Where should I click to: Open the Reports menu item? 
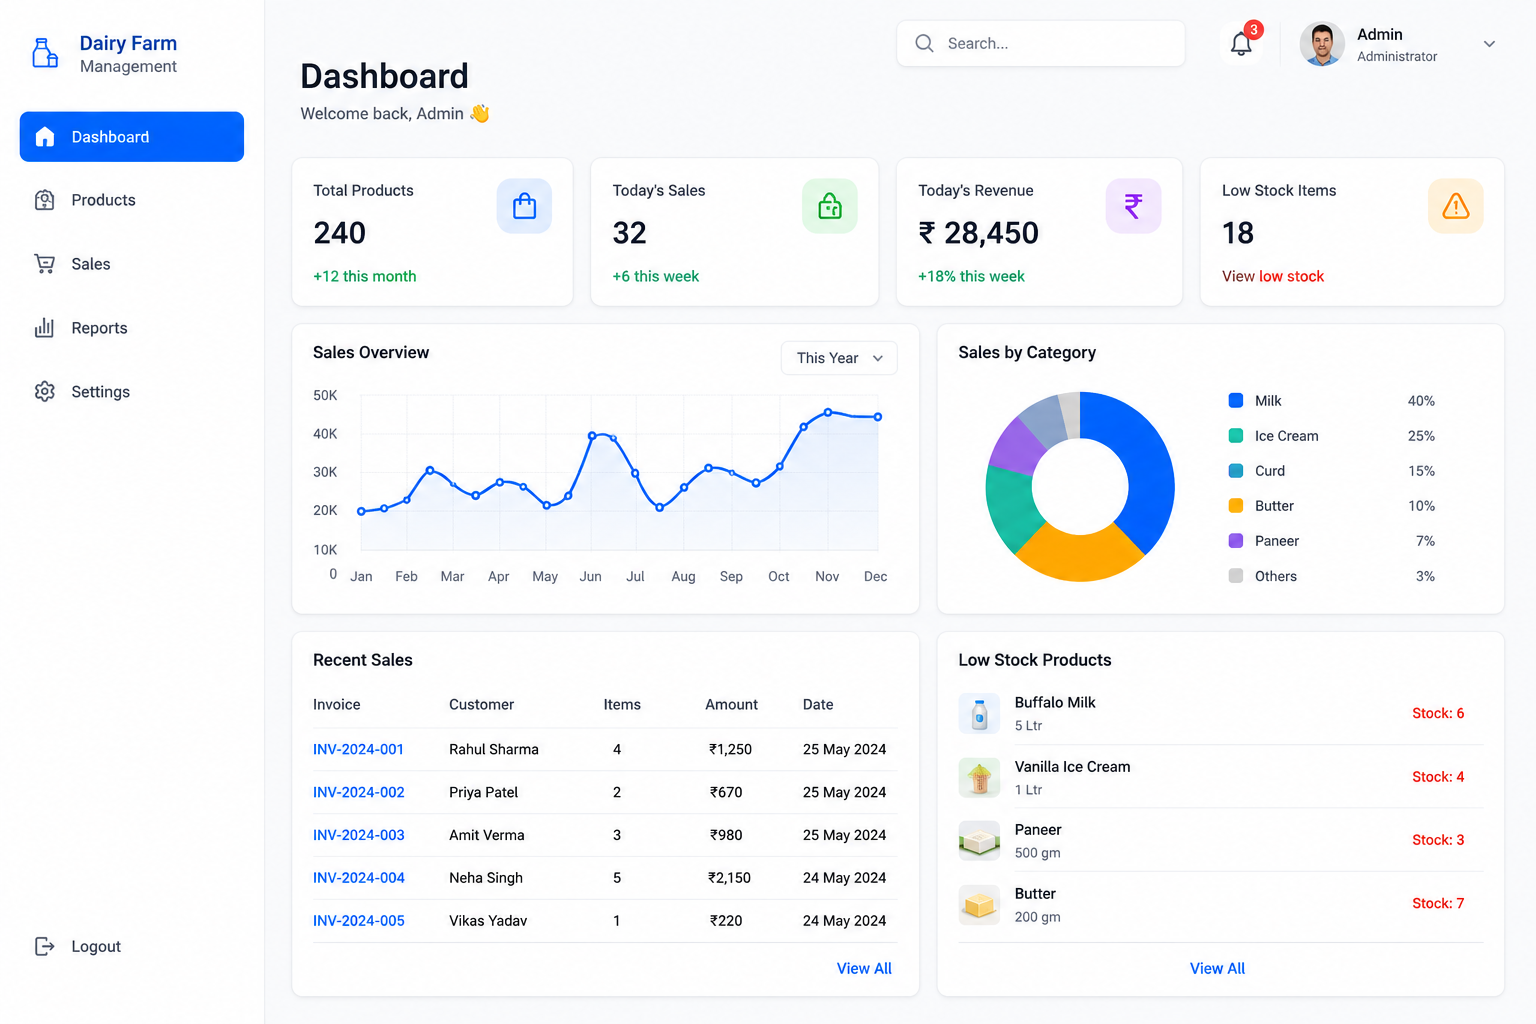[x=132, y=328]
